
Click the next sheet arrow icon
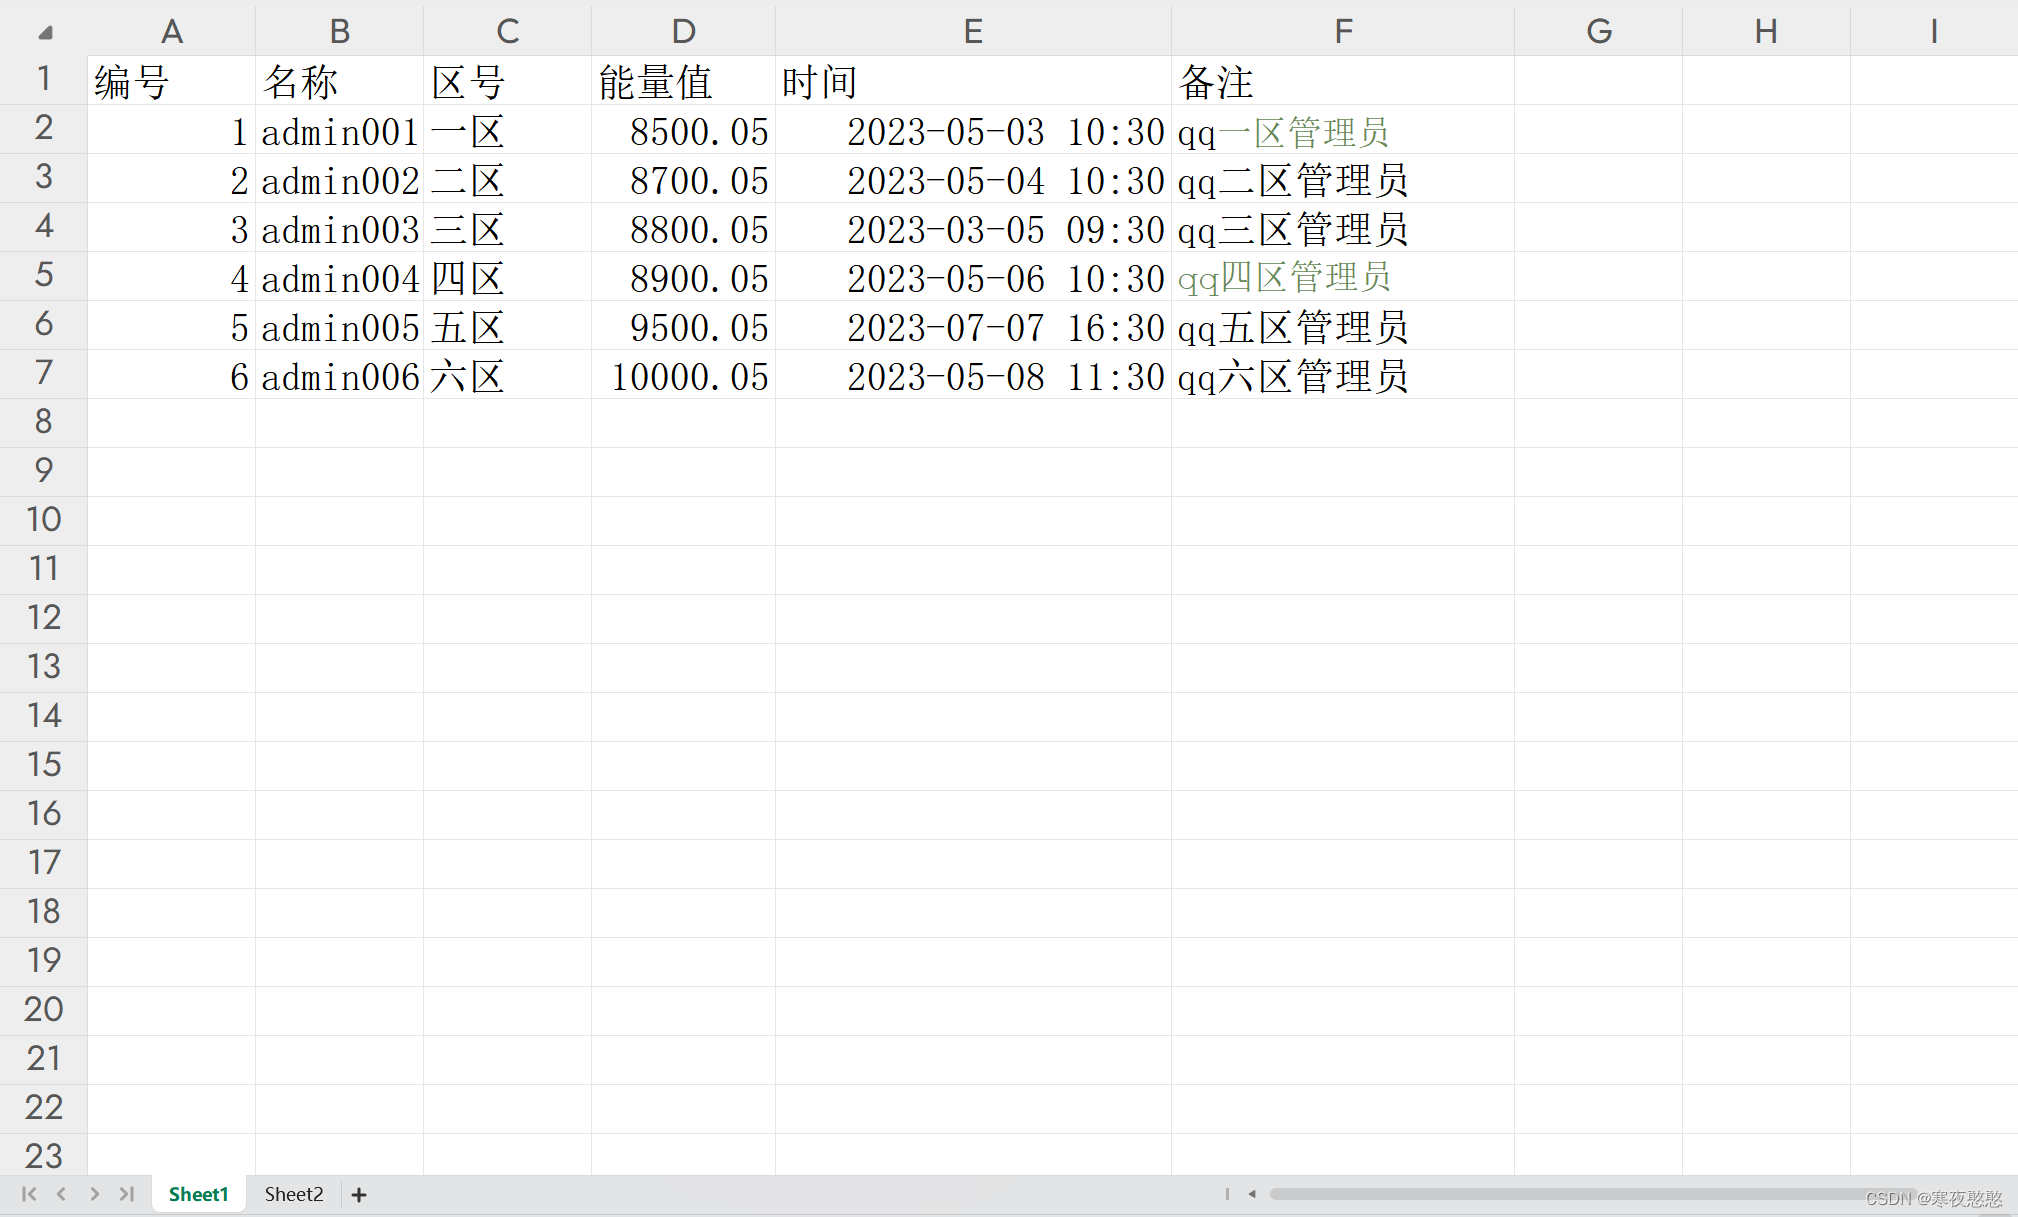94,1194
